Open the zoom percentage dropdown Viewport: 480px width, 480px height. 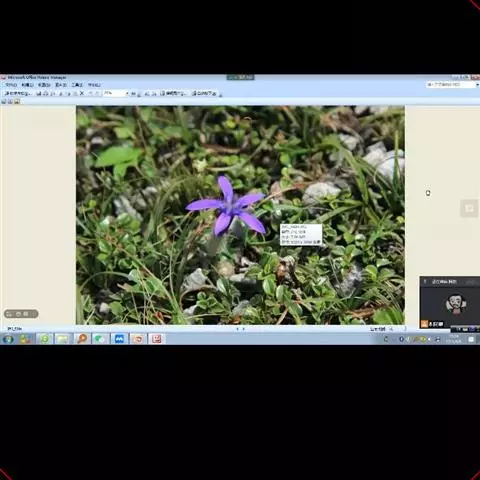(x=127, y=94)
